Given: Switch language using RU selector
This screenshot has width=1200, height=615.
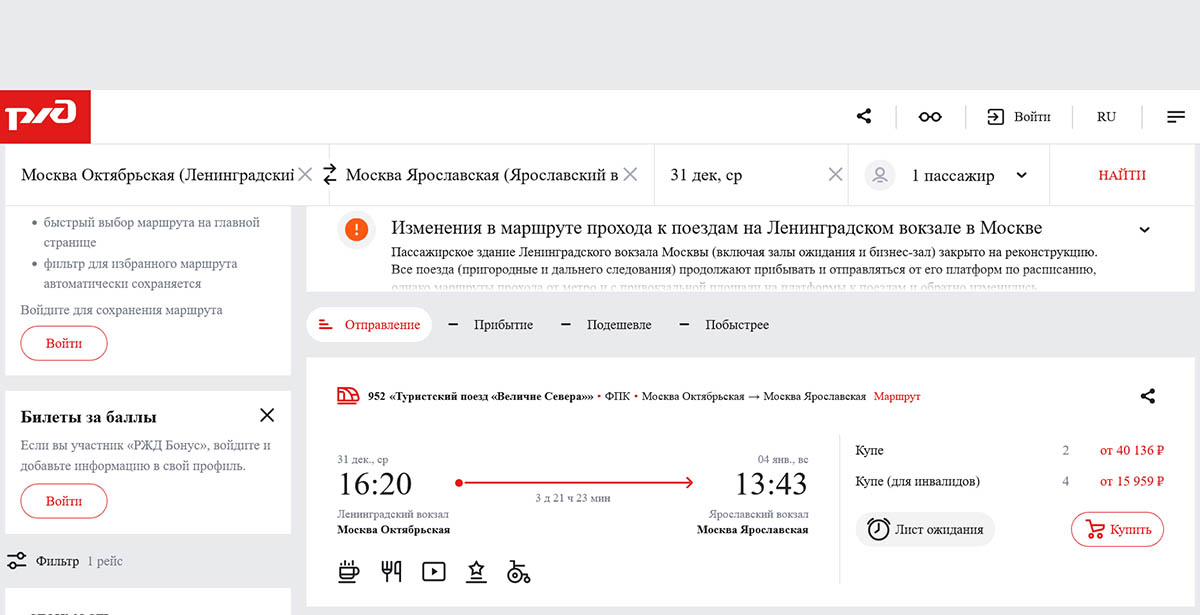Looking at the screenshot, I should pos(1106,117).
